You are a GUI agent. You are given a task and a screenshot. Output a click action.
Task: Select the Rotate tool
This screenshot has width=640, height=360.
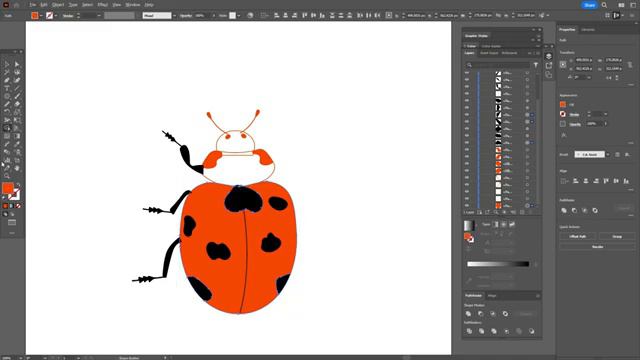7,112
